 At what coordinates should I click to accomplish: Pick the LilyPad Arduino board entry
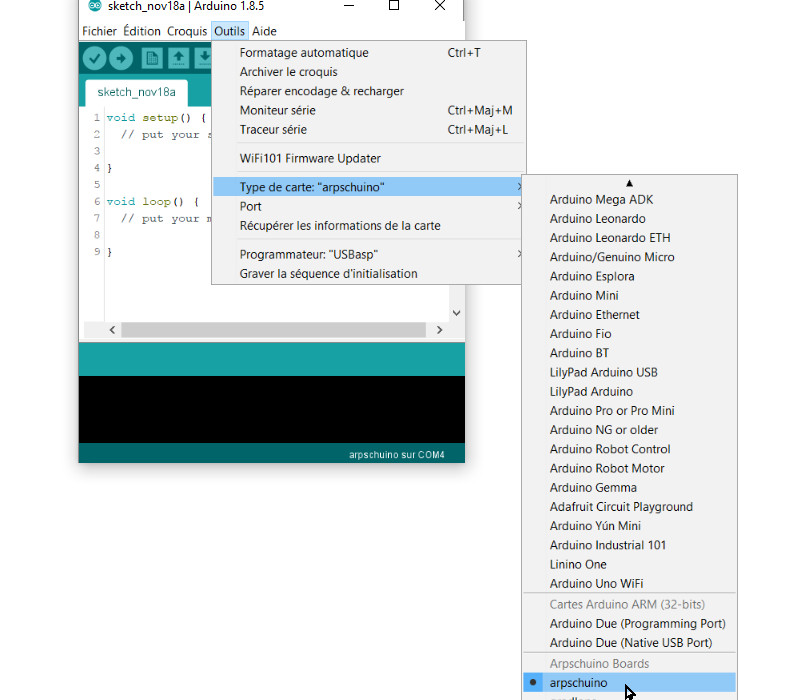[630, 391]
